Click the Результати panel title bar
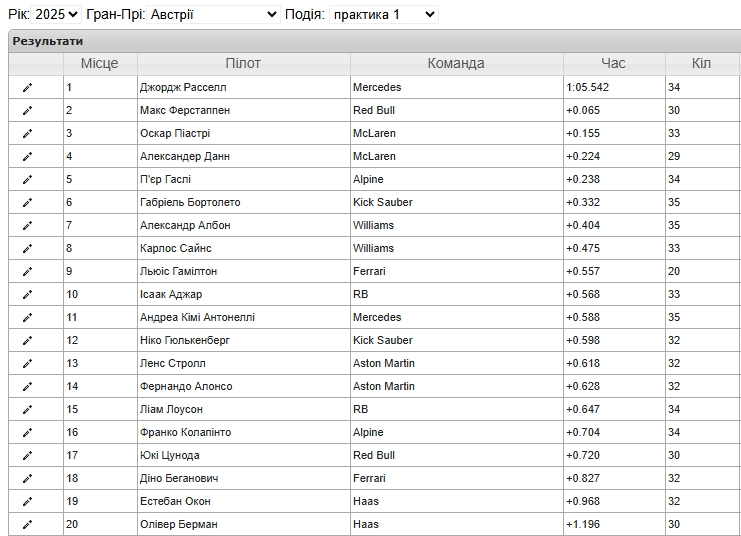The width and height of the screenshot is (741, 536). pos(375,41)
